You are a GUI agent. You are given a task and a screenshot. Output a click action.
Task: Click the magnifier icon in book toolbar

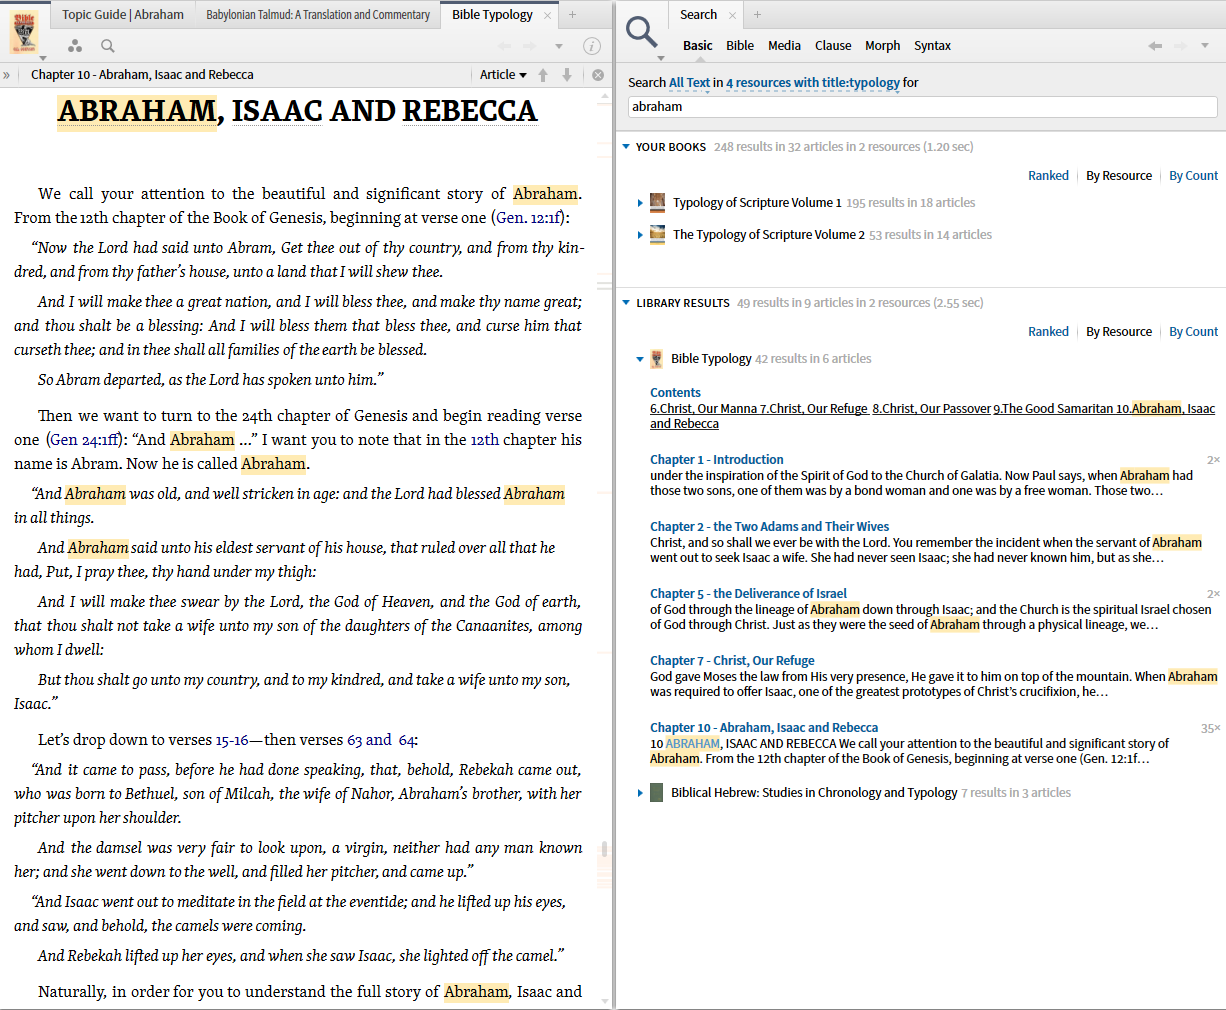pyautogui.click(x=108, y=46)
